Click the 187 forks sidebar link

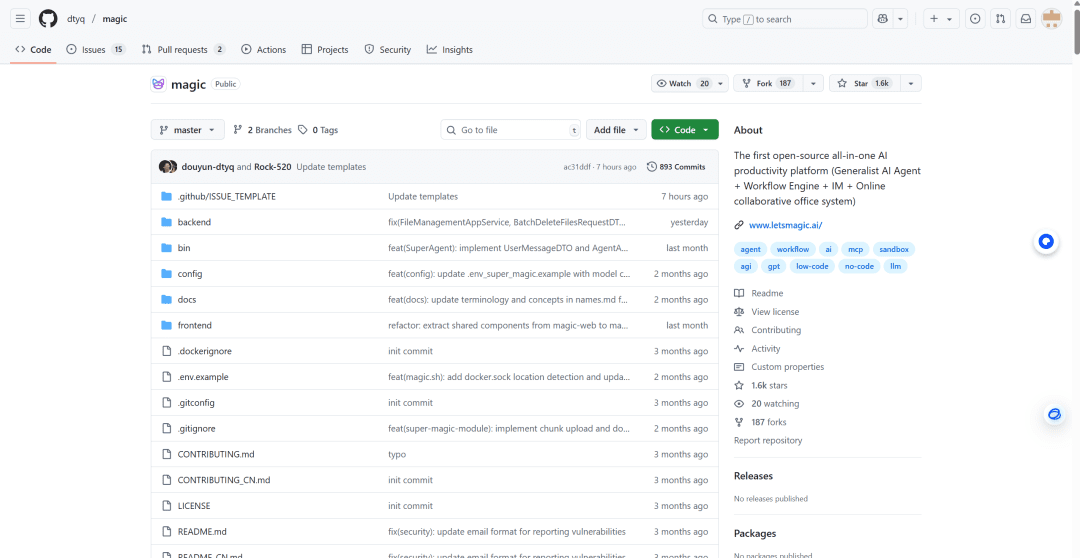tap(769, 422)
